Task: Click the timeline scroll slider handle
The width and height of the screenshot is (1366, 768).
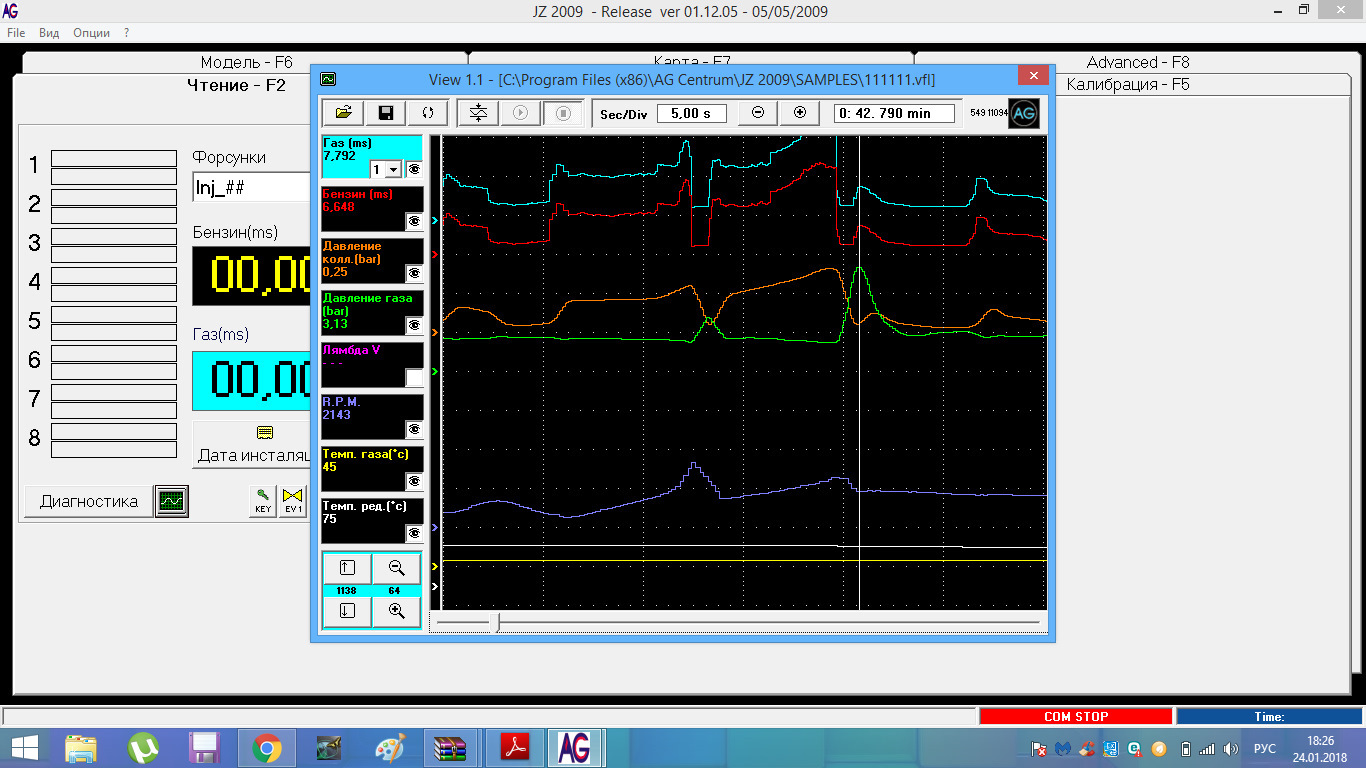Action: pyautogui.click(x=497, y=622)
